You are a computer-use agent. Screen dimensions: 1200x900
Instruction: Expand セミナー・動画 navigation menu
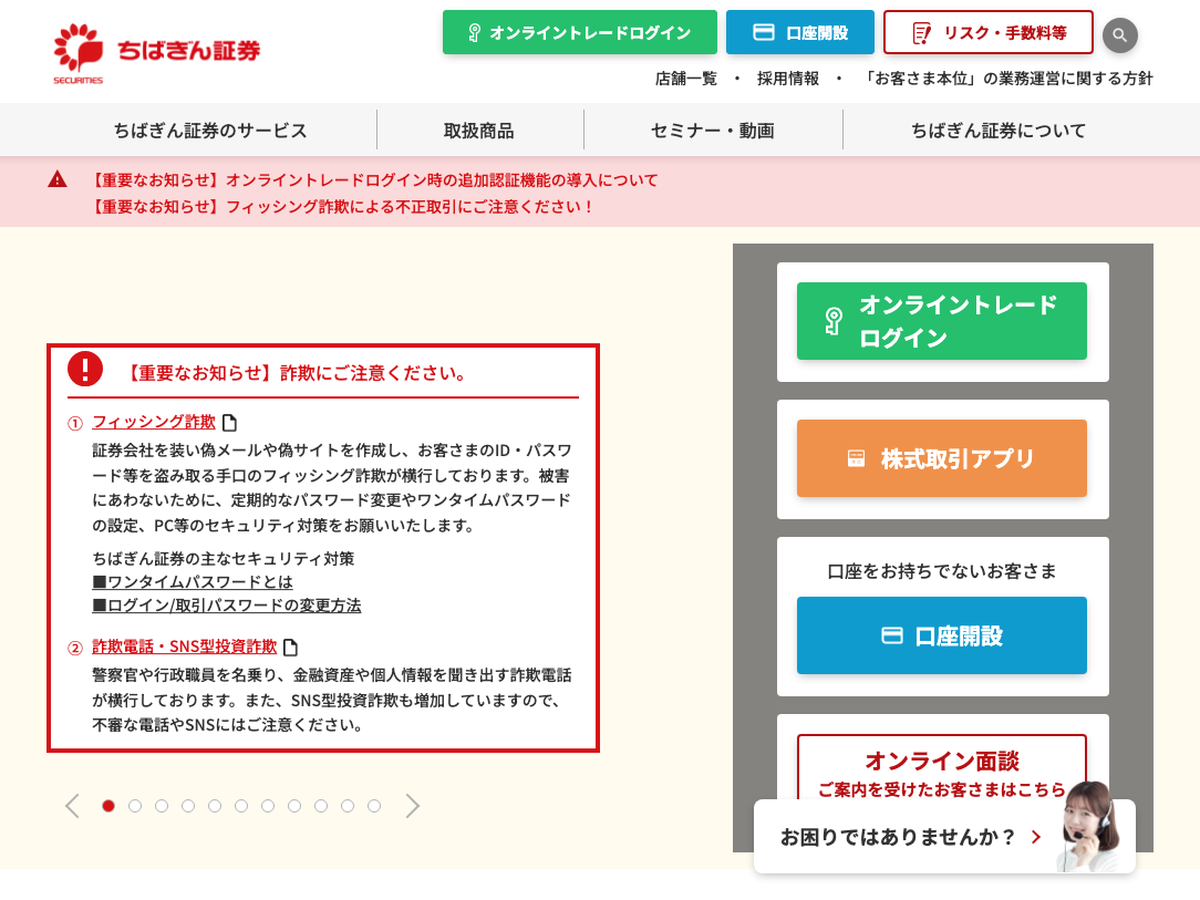coord(712,130)
